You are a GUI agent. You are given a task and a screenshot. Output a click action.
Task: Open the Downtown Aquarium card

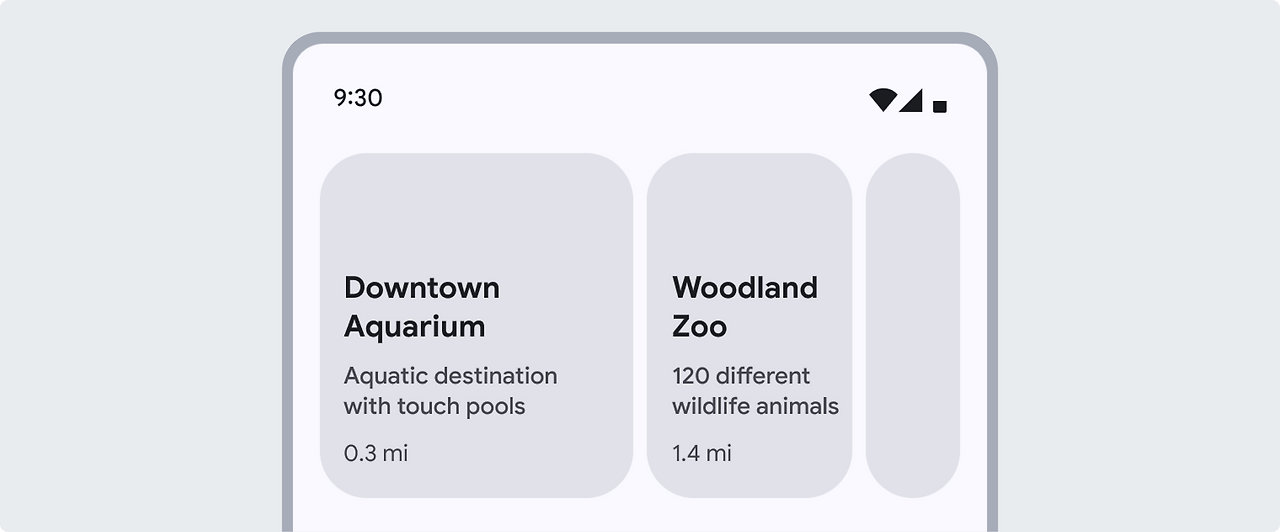coord(476,325)
